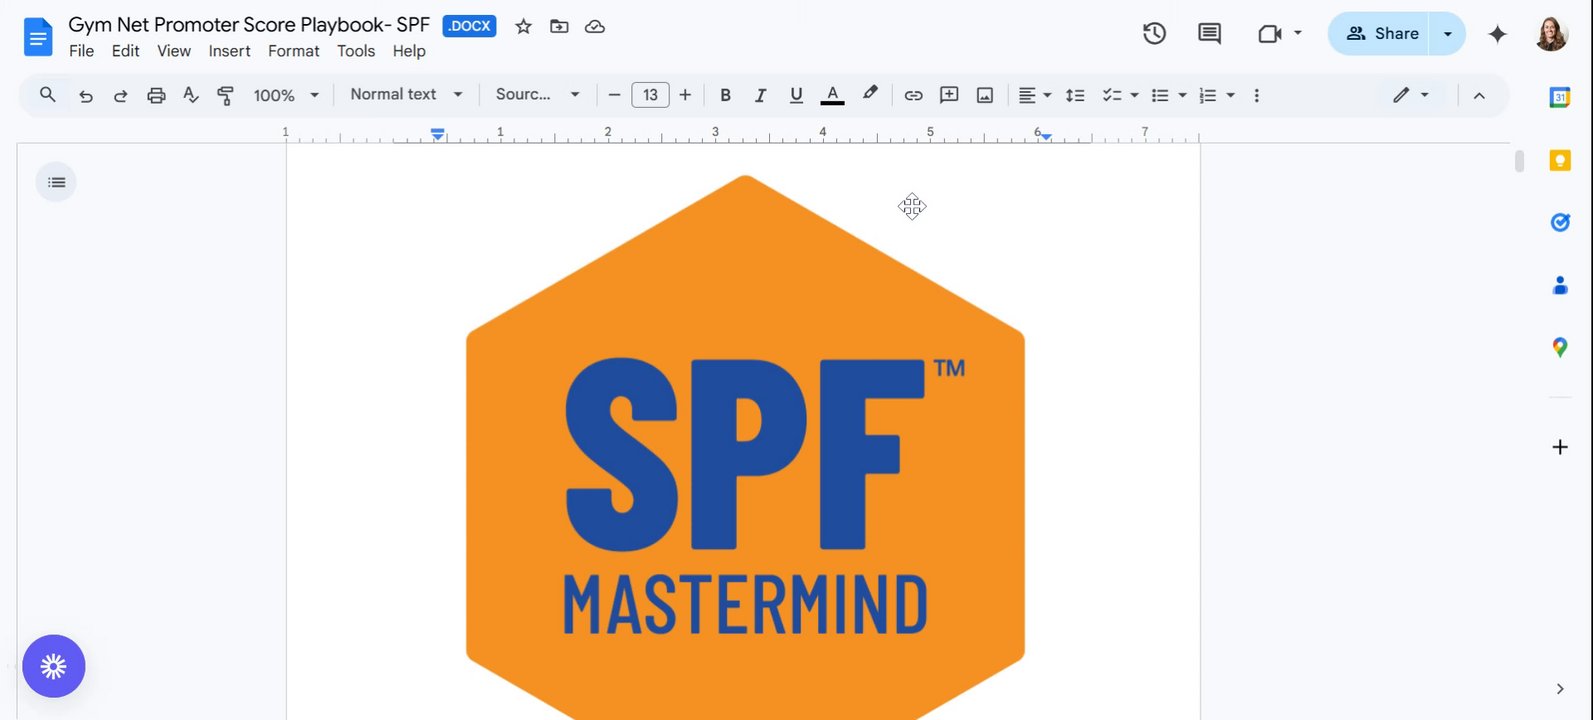1593x720 pixels.
Task: Open the text color picker
Action: click(832, 95)
